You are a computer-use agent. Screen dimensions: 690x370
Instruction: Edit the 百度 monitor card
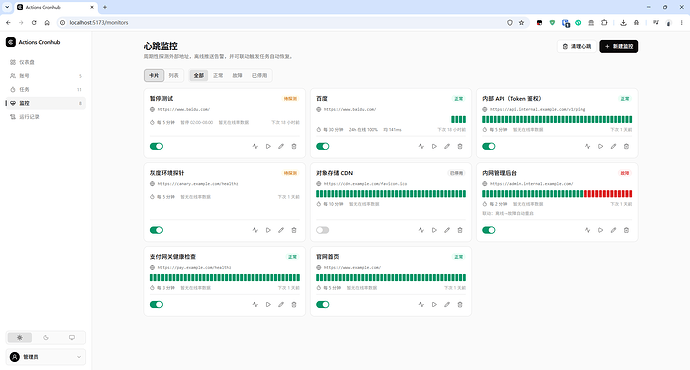tap(447, 147)
